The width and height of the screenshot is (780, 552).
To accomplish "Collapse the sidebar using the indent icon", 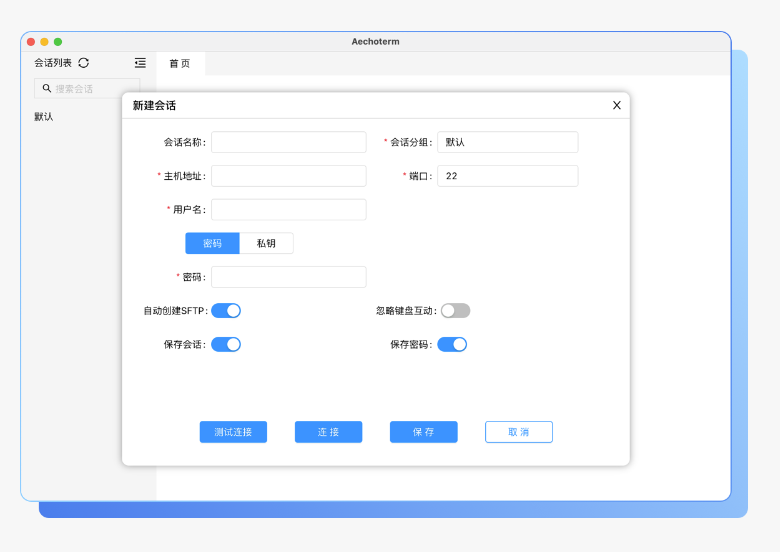I will pyautogui.click(x=140, y=63).
